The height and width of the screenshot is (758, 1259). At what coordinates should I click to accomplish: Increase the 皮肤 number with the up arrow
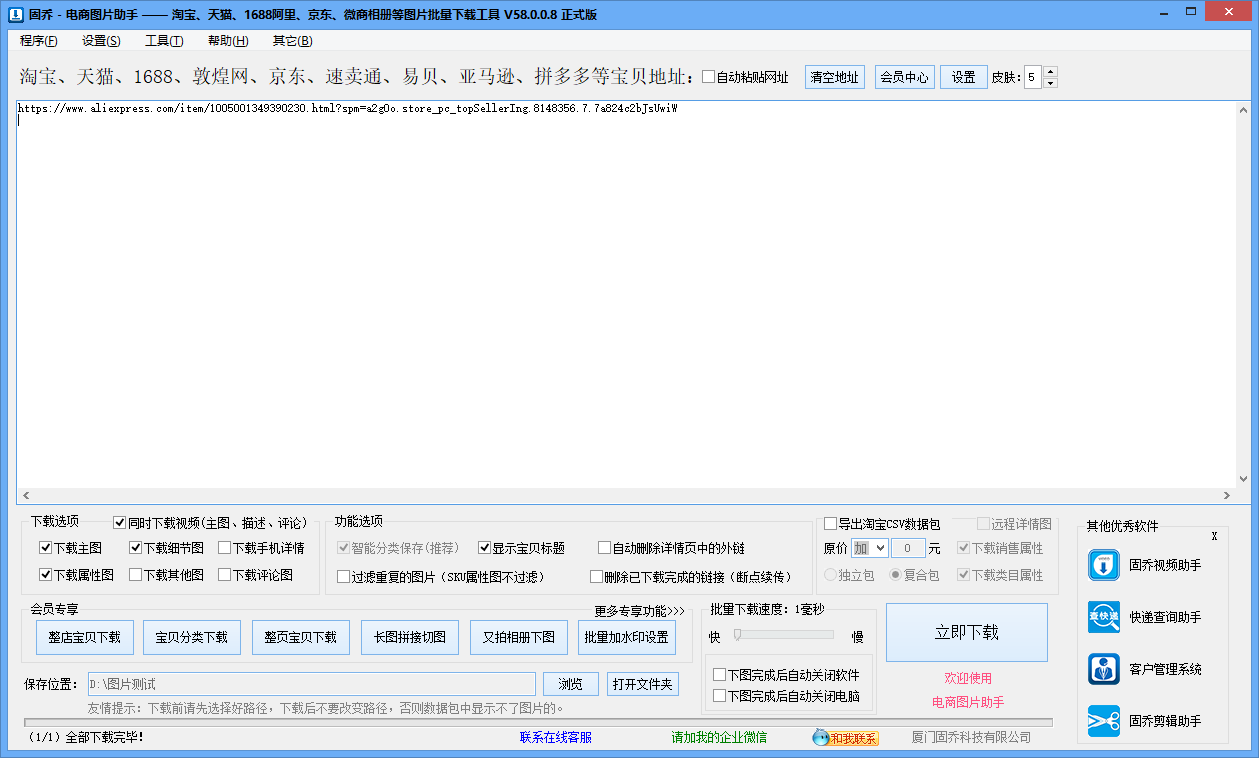click(1048, 70)
